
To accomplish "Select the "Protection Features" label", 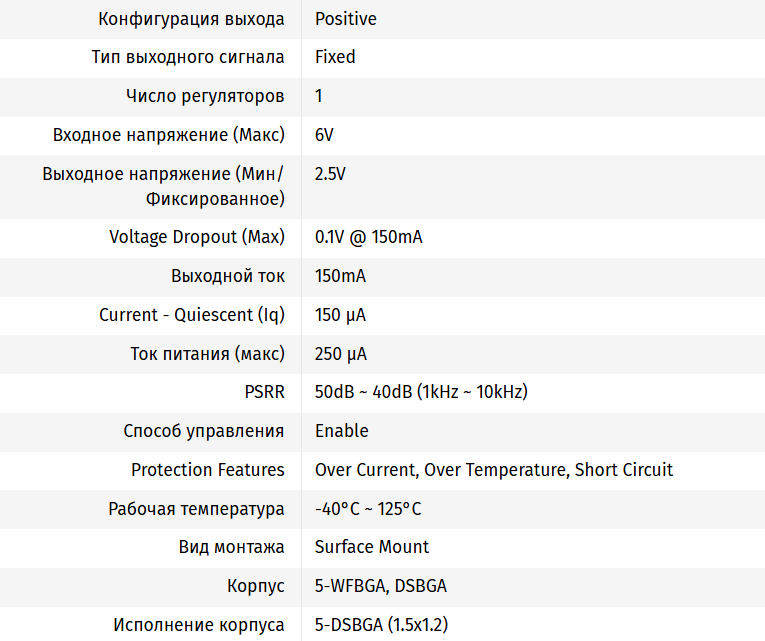I will 208,469.
